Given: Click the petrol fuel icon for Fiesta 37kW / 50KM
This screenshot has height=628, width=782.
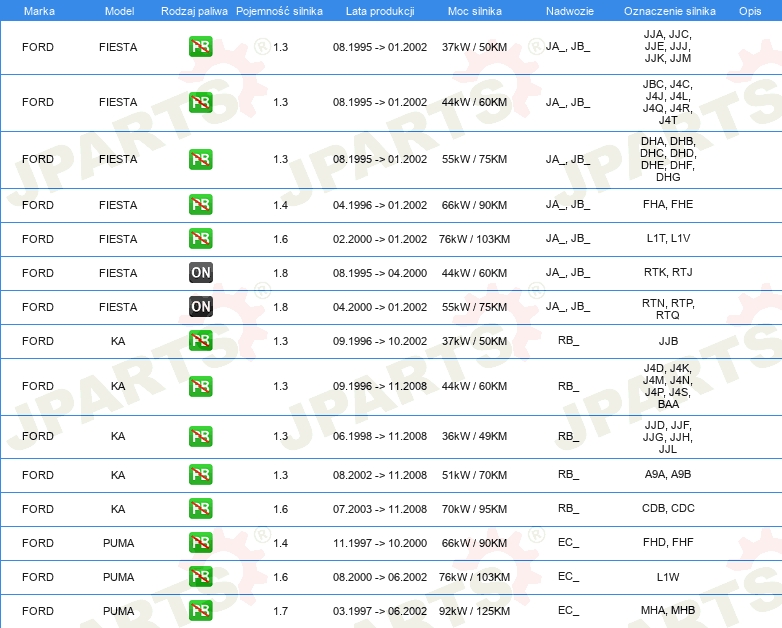Looking at the screenshot, I should pos(200,47).
